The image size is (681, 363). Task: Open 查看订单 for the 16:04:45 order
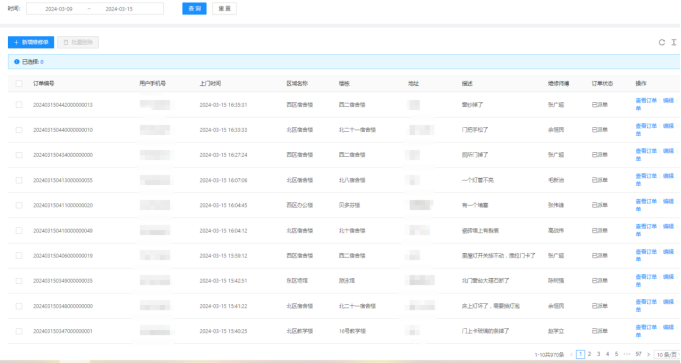click(646, 201)
